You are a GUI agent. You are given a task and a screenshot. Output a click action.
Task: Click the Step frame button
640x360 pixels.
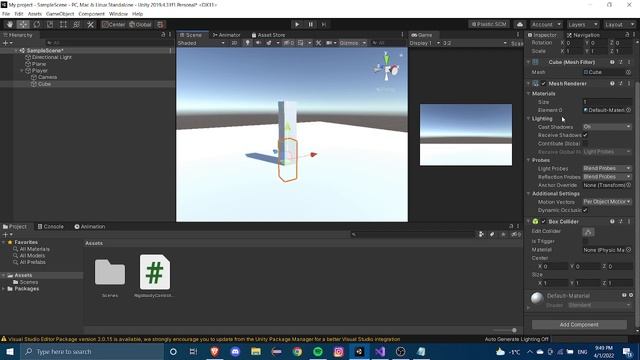pyautogui.click(x=324, y=24)
